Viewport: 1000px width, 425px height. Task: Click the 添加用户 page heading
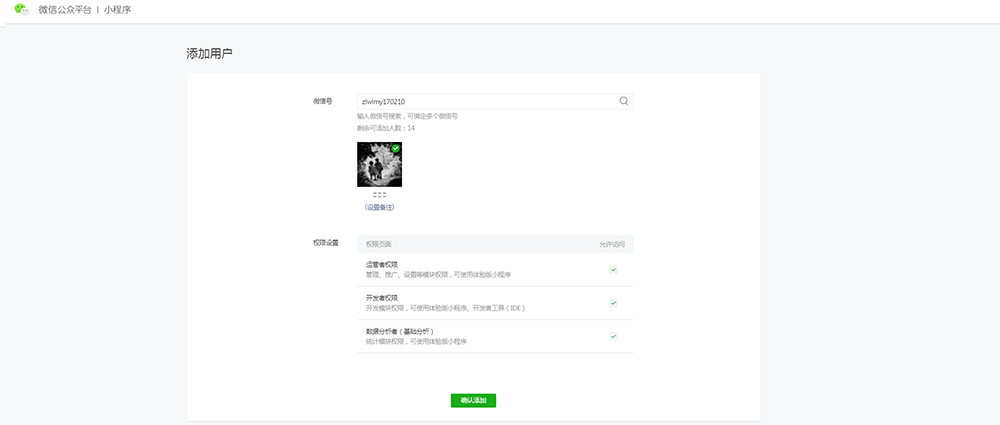[x=210, y=53]
